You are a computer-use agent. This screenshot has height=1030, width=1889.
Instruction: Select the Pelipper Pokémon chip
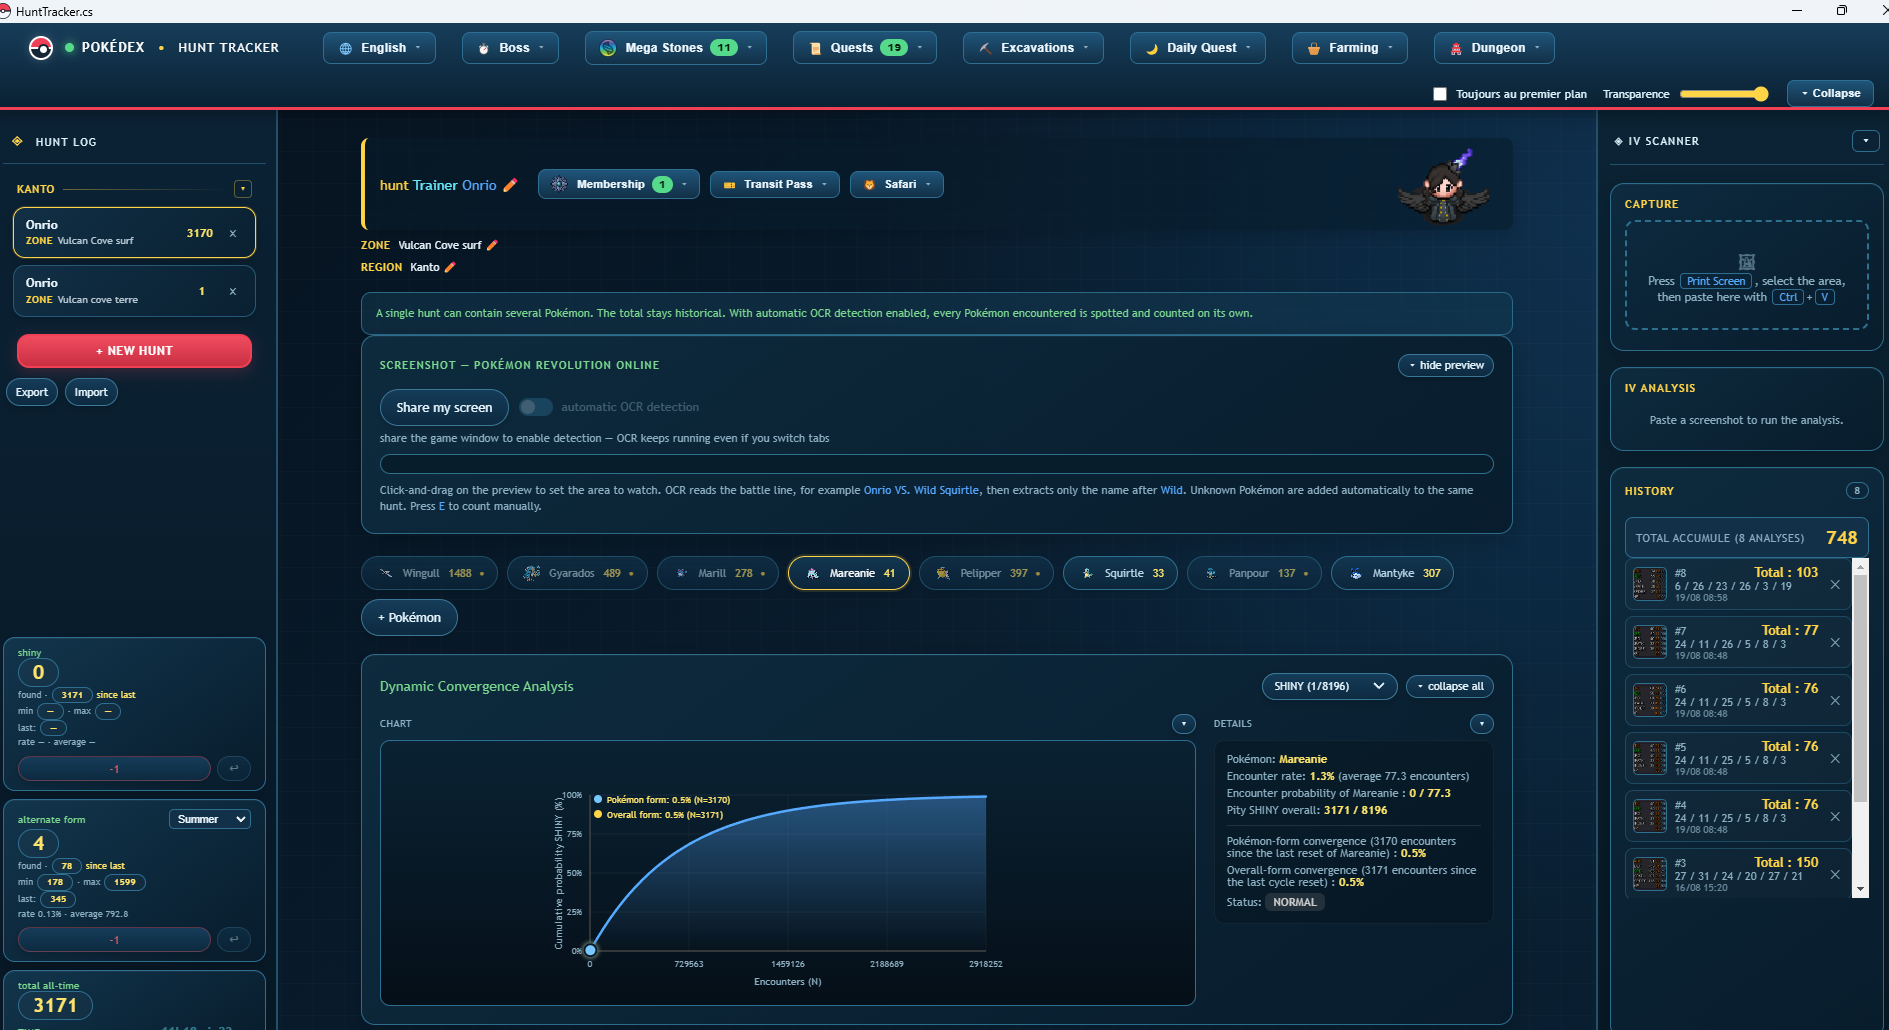[x=986, y=574]
